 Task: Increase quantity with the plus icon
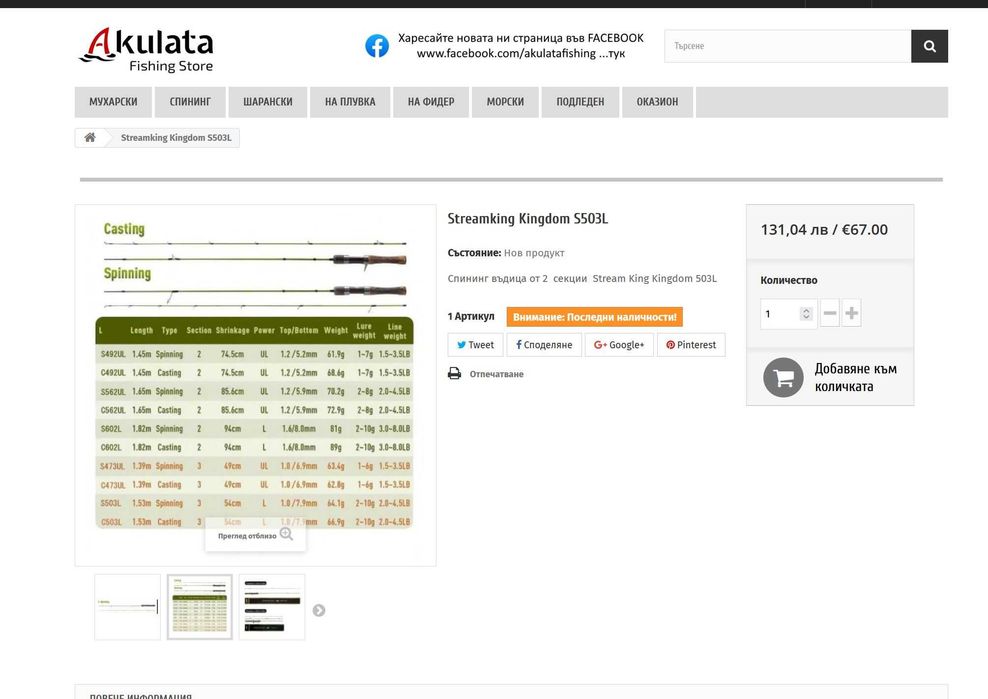(x=851, y=313)
